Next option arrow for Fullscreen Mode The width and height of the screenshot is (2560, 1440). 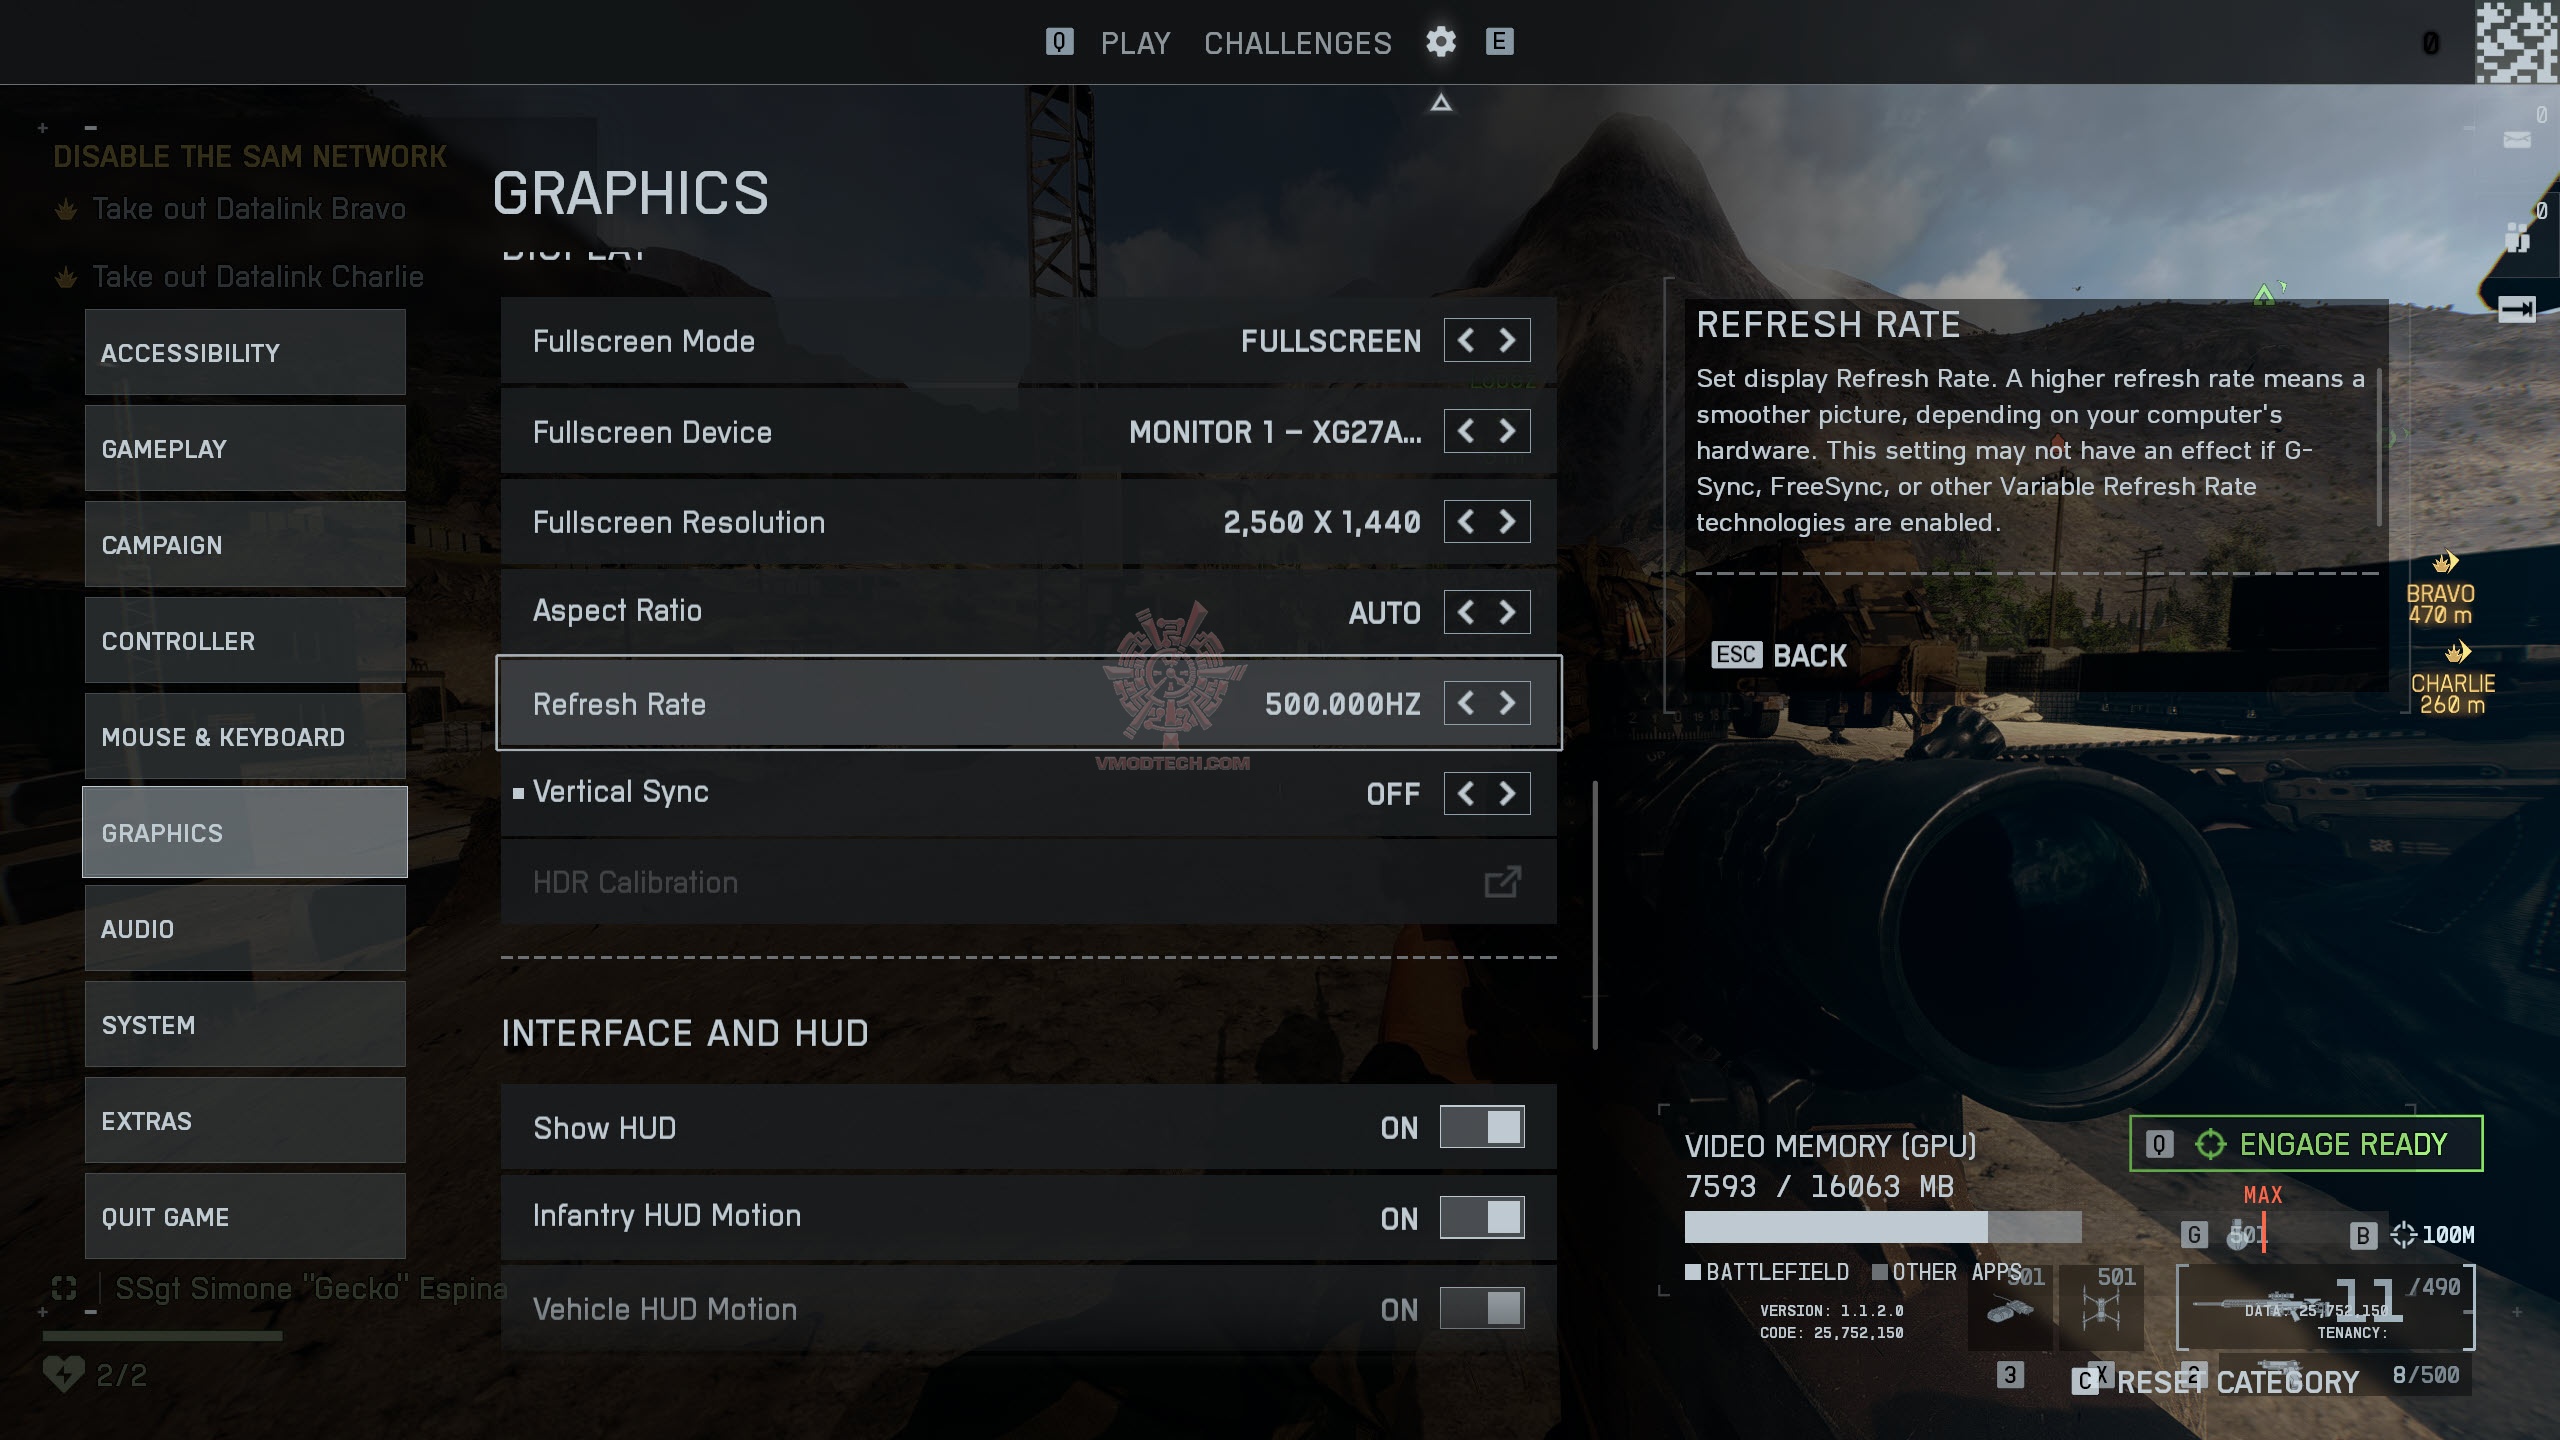click(x=1507, y=341)
